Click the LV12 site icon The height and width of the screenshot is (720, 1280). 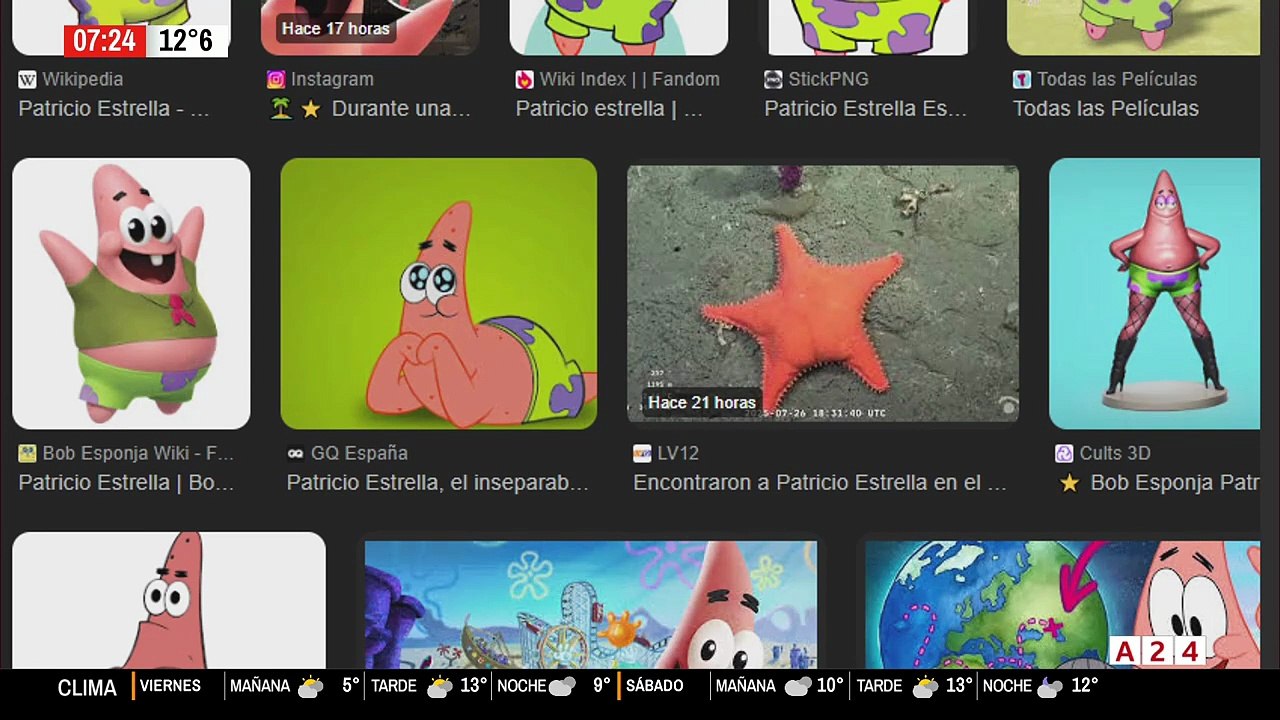[642, 453]
